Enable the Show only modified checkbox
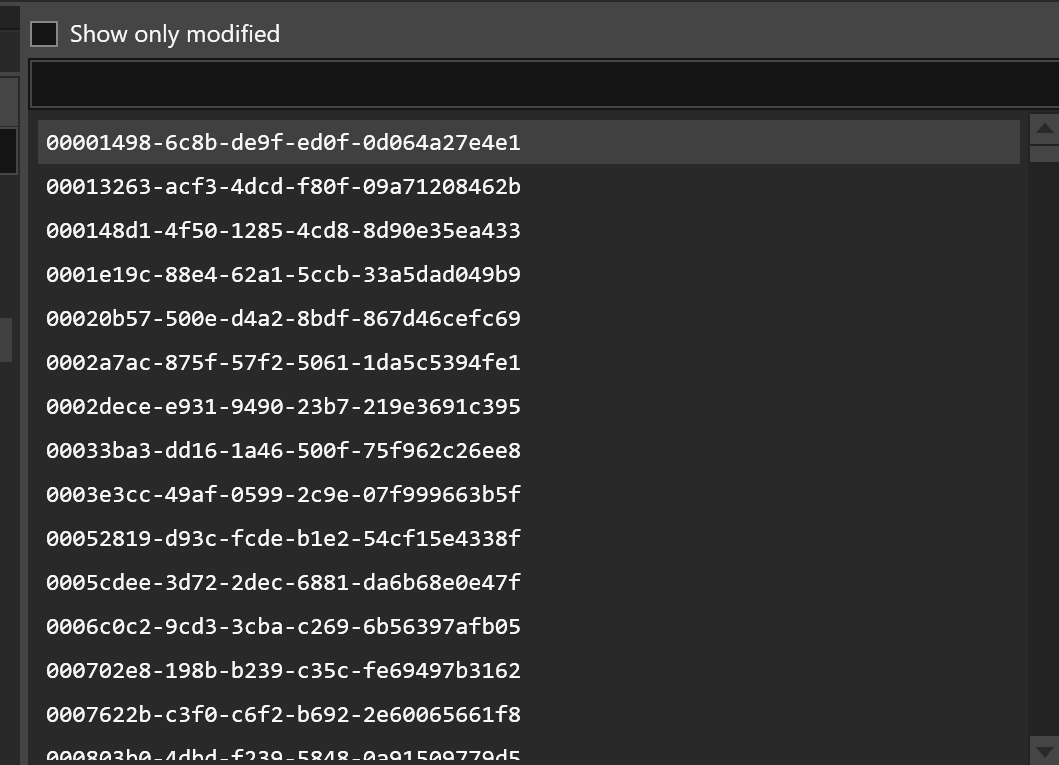Image resolution: width=1059 pixels, height=765 pixels. [44, 34]
